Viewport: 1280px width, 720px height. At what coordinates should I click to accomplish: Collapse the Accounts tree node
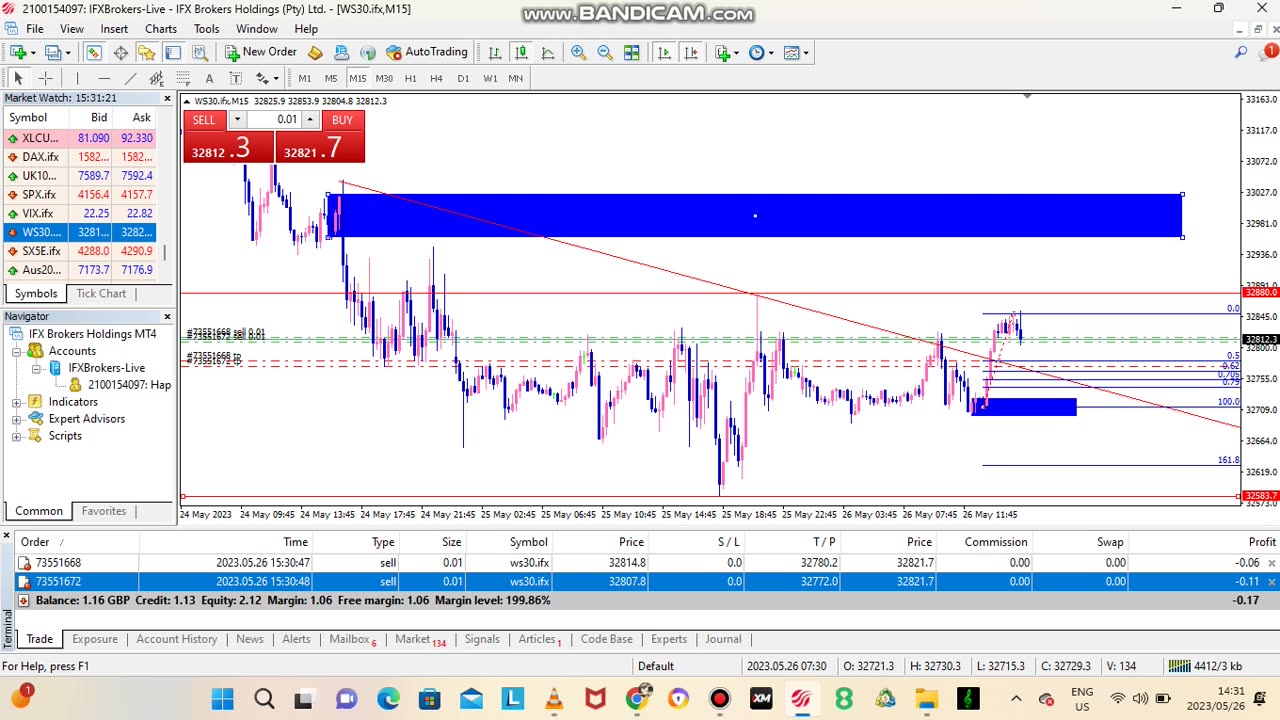click(x=17, y=351)
